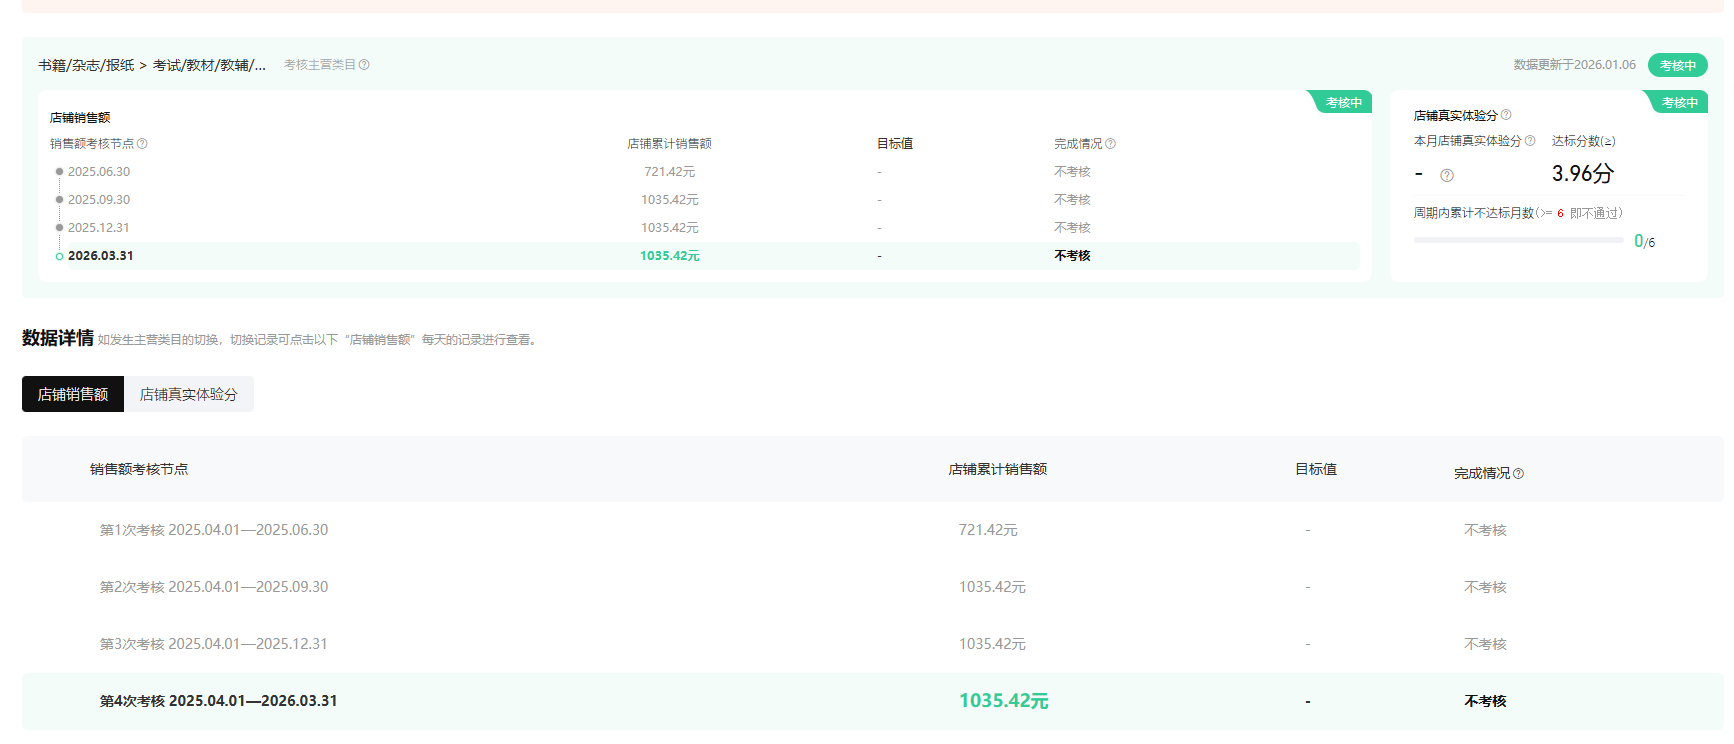
Task: Click the 周期内累计不达标月数 progress bar
Action: 1519,240
